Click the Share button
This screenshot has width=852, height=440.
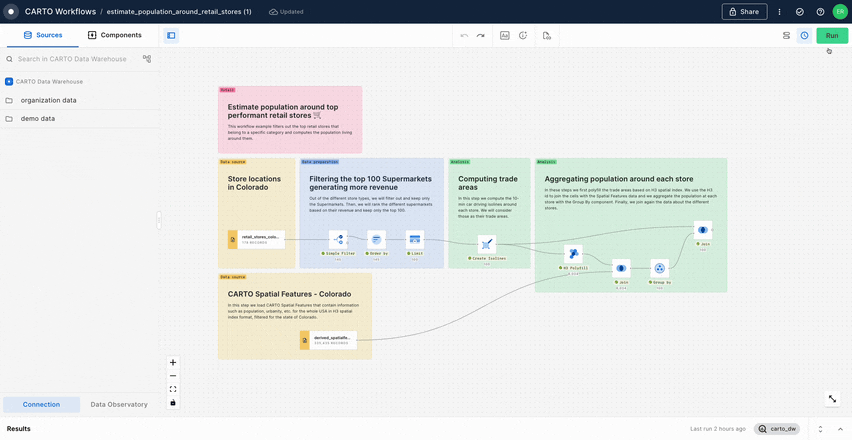744,12
